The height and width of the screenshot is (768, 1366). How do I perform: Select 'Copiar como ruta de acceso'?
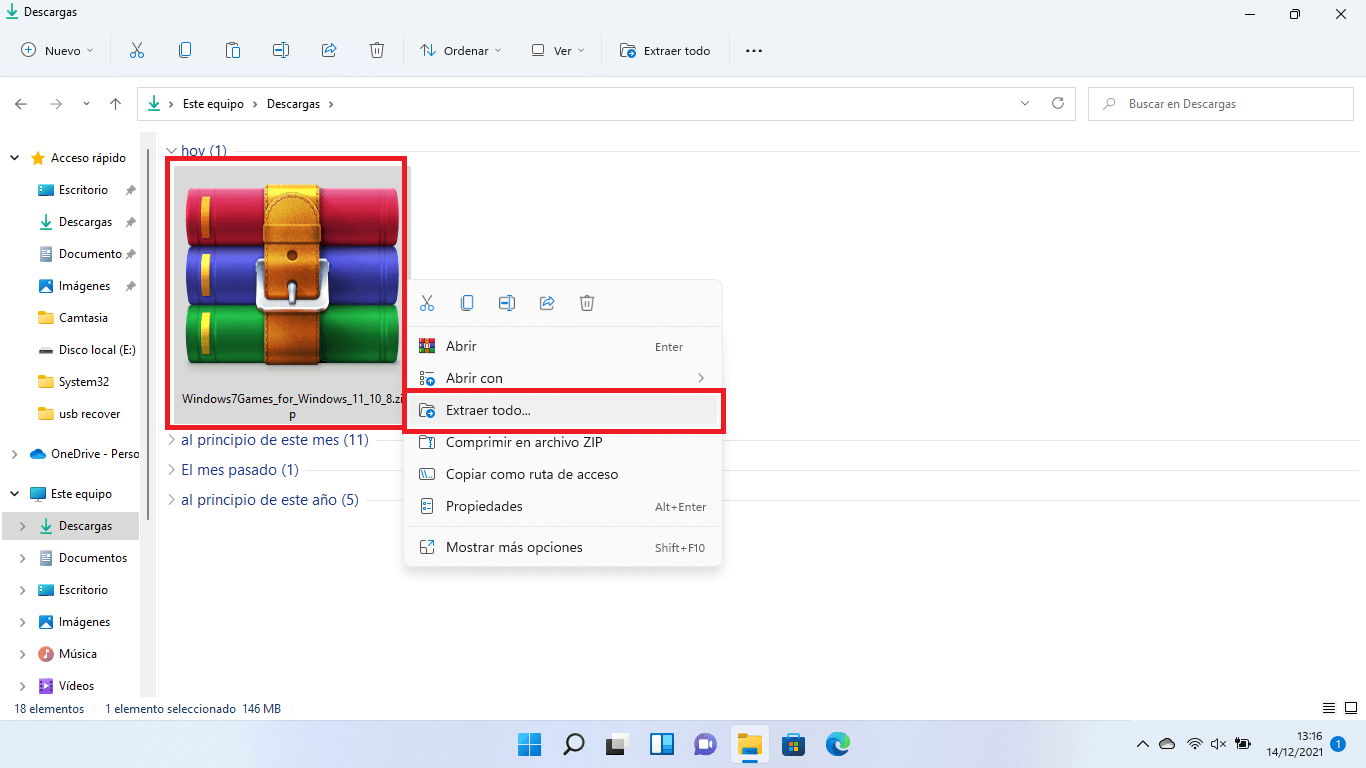pos(562,474)
